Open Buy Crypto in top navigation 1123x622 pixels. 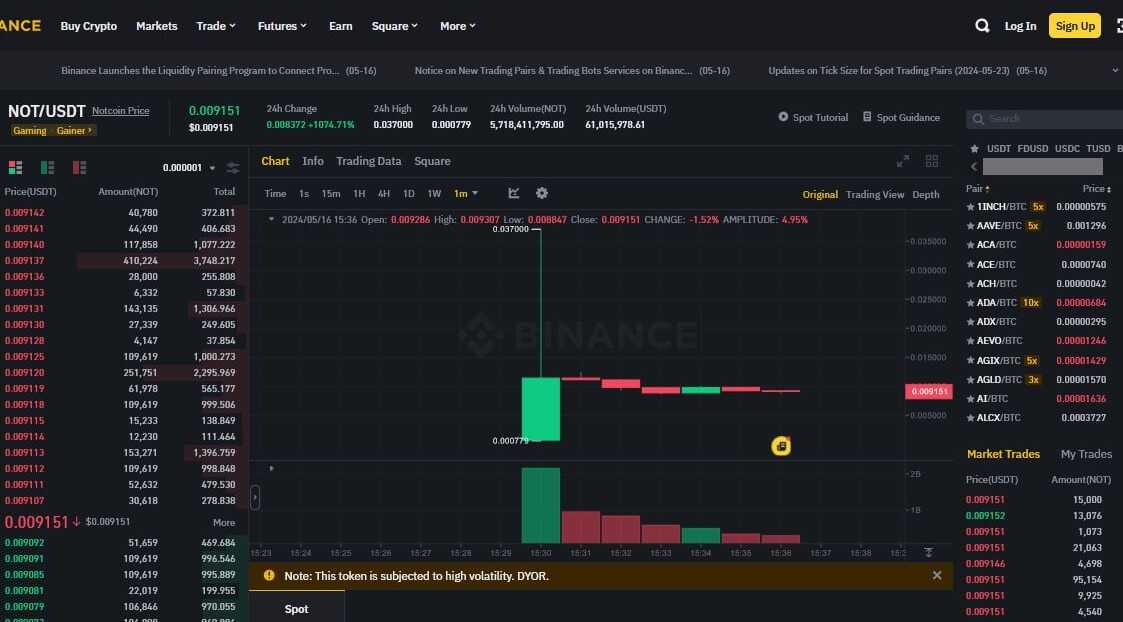89,26
